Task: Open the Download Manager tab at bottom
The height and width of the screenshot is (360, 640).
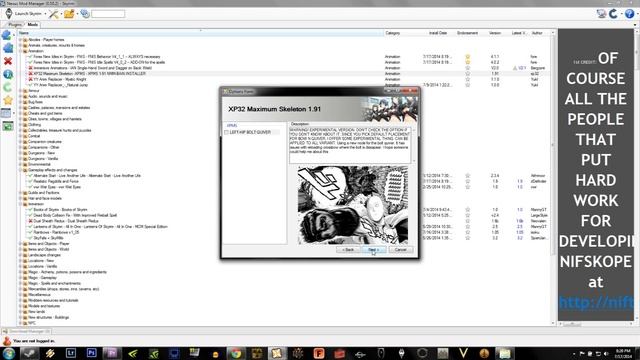Action: (26, 331)
